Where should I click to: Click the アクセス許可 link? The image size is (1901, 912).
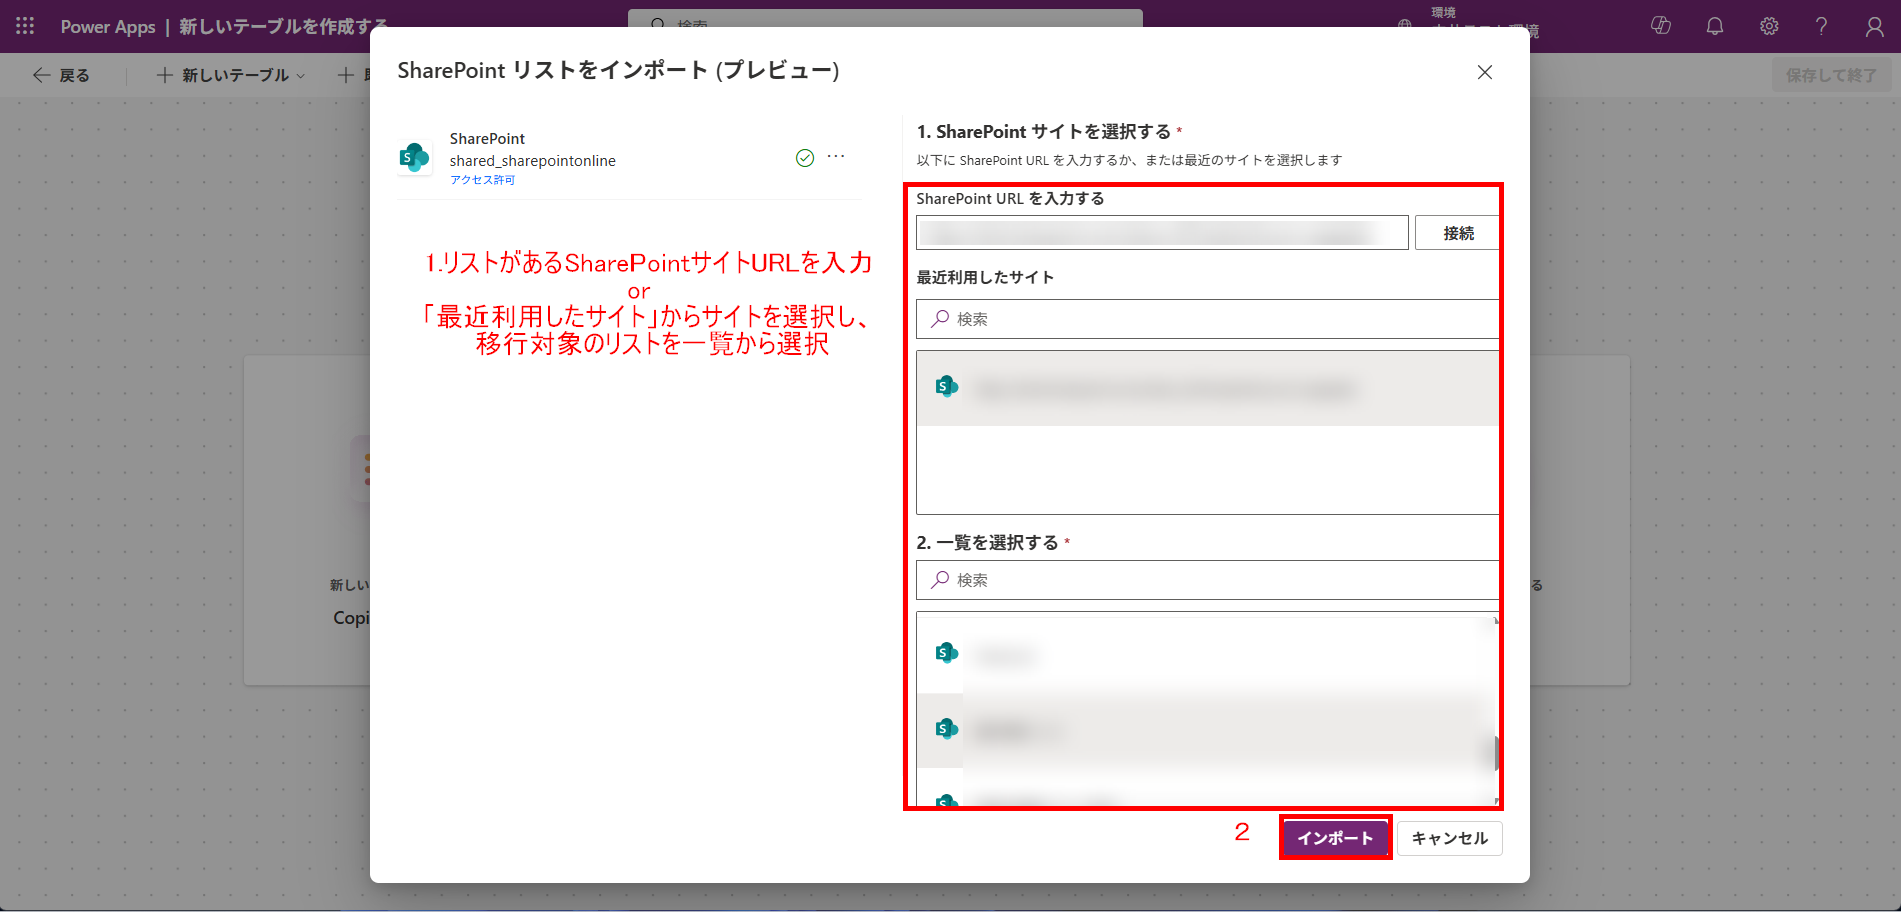[x=482, y=180]
